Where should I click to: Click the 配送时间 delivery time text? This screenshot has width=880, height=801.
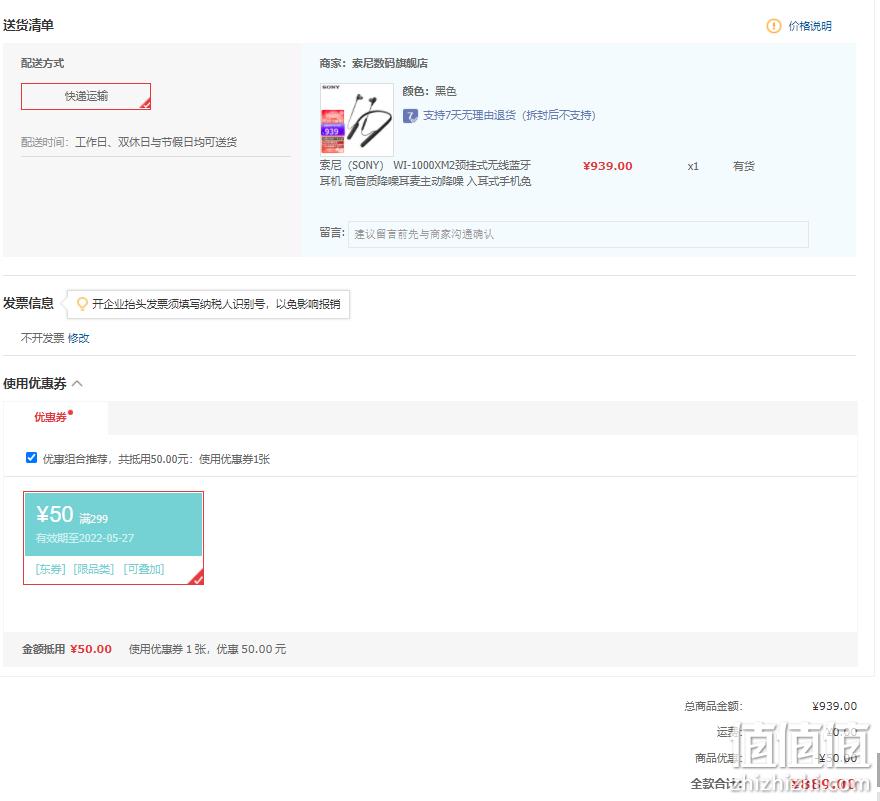[x=129, y=142]
